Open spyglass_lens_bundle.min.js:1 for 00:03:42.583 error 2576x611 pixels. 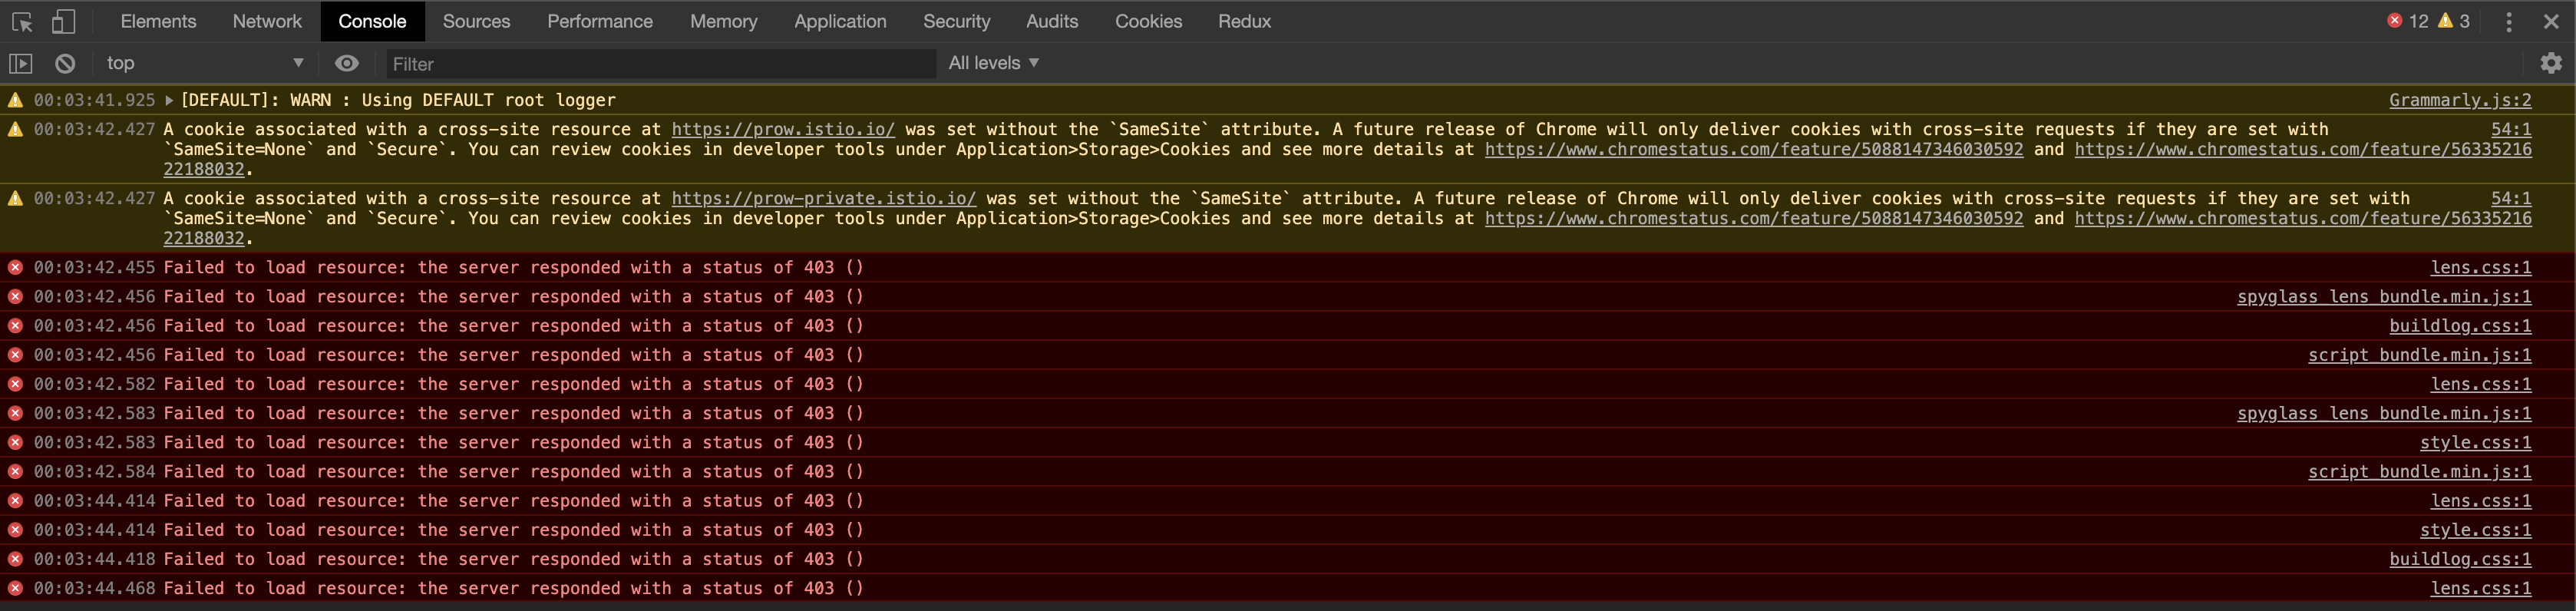pyautogui.click(x=2384, y=413)
